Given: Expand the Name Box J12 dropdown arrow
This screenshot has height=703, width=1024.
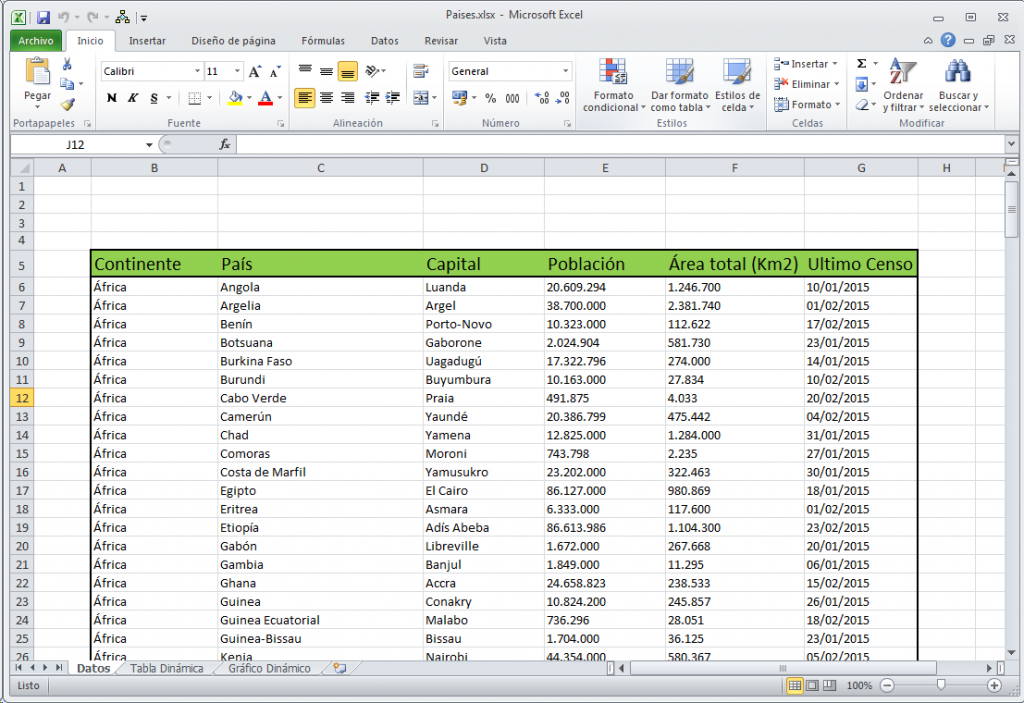Looking at the screenshot, I should pos(149,144).
